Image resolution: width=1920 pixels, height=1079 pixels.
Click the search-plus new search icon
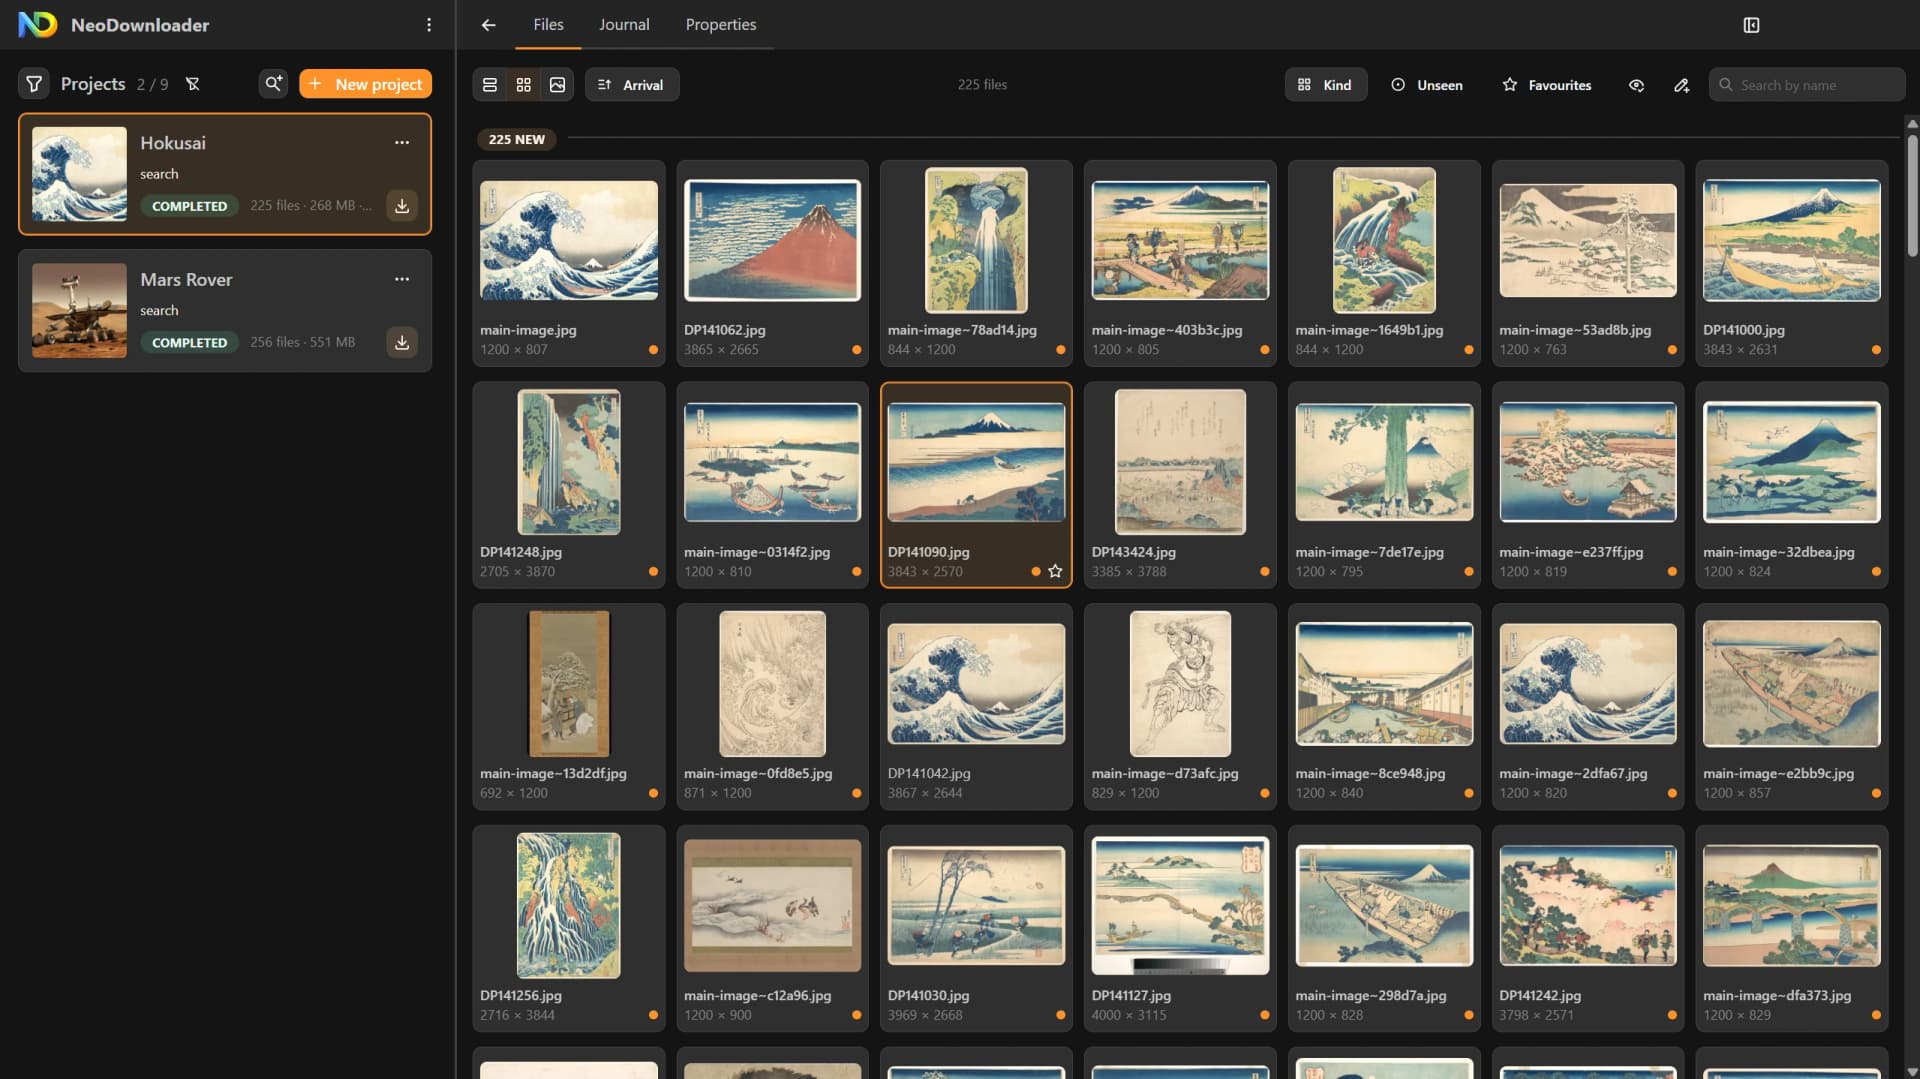273,84
